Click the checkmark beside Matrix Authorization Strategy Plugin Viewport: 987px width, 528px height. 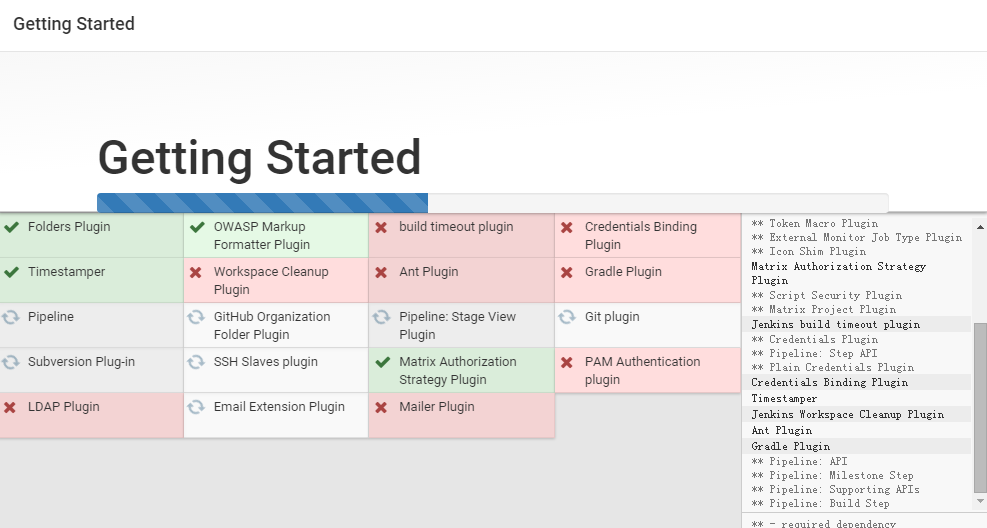coord(381,362)
